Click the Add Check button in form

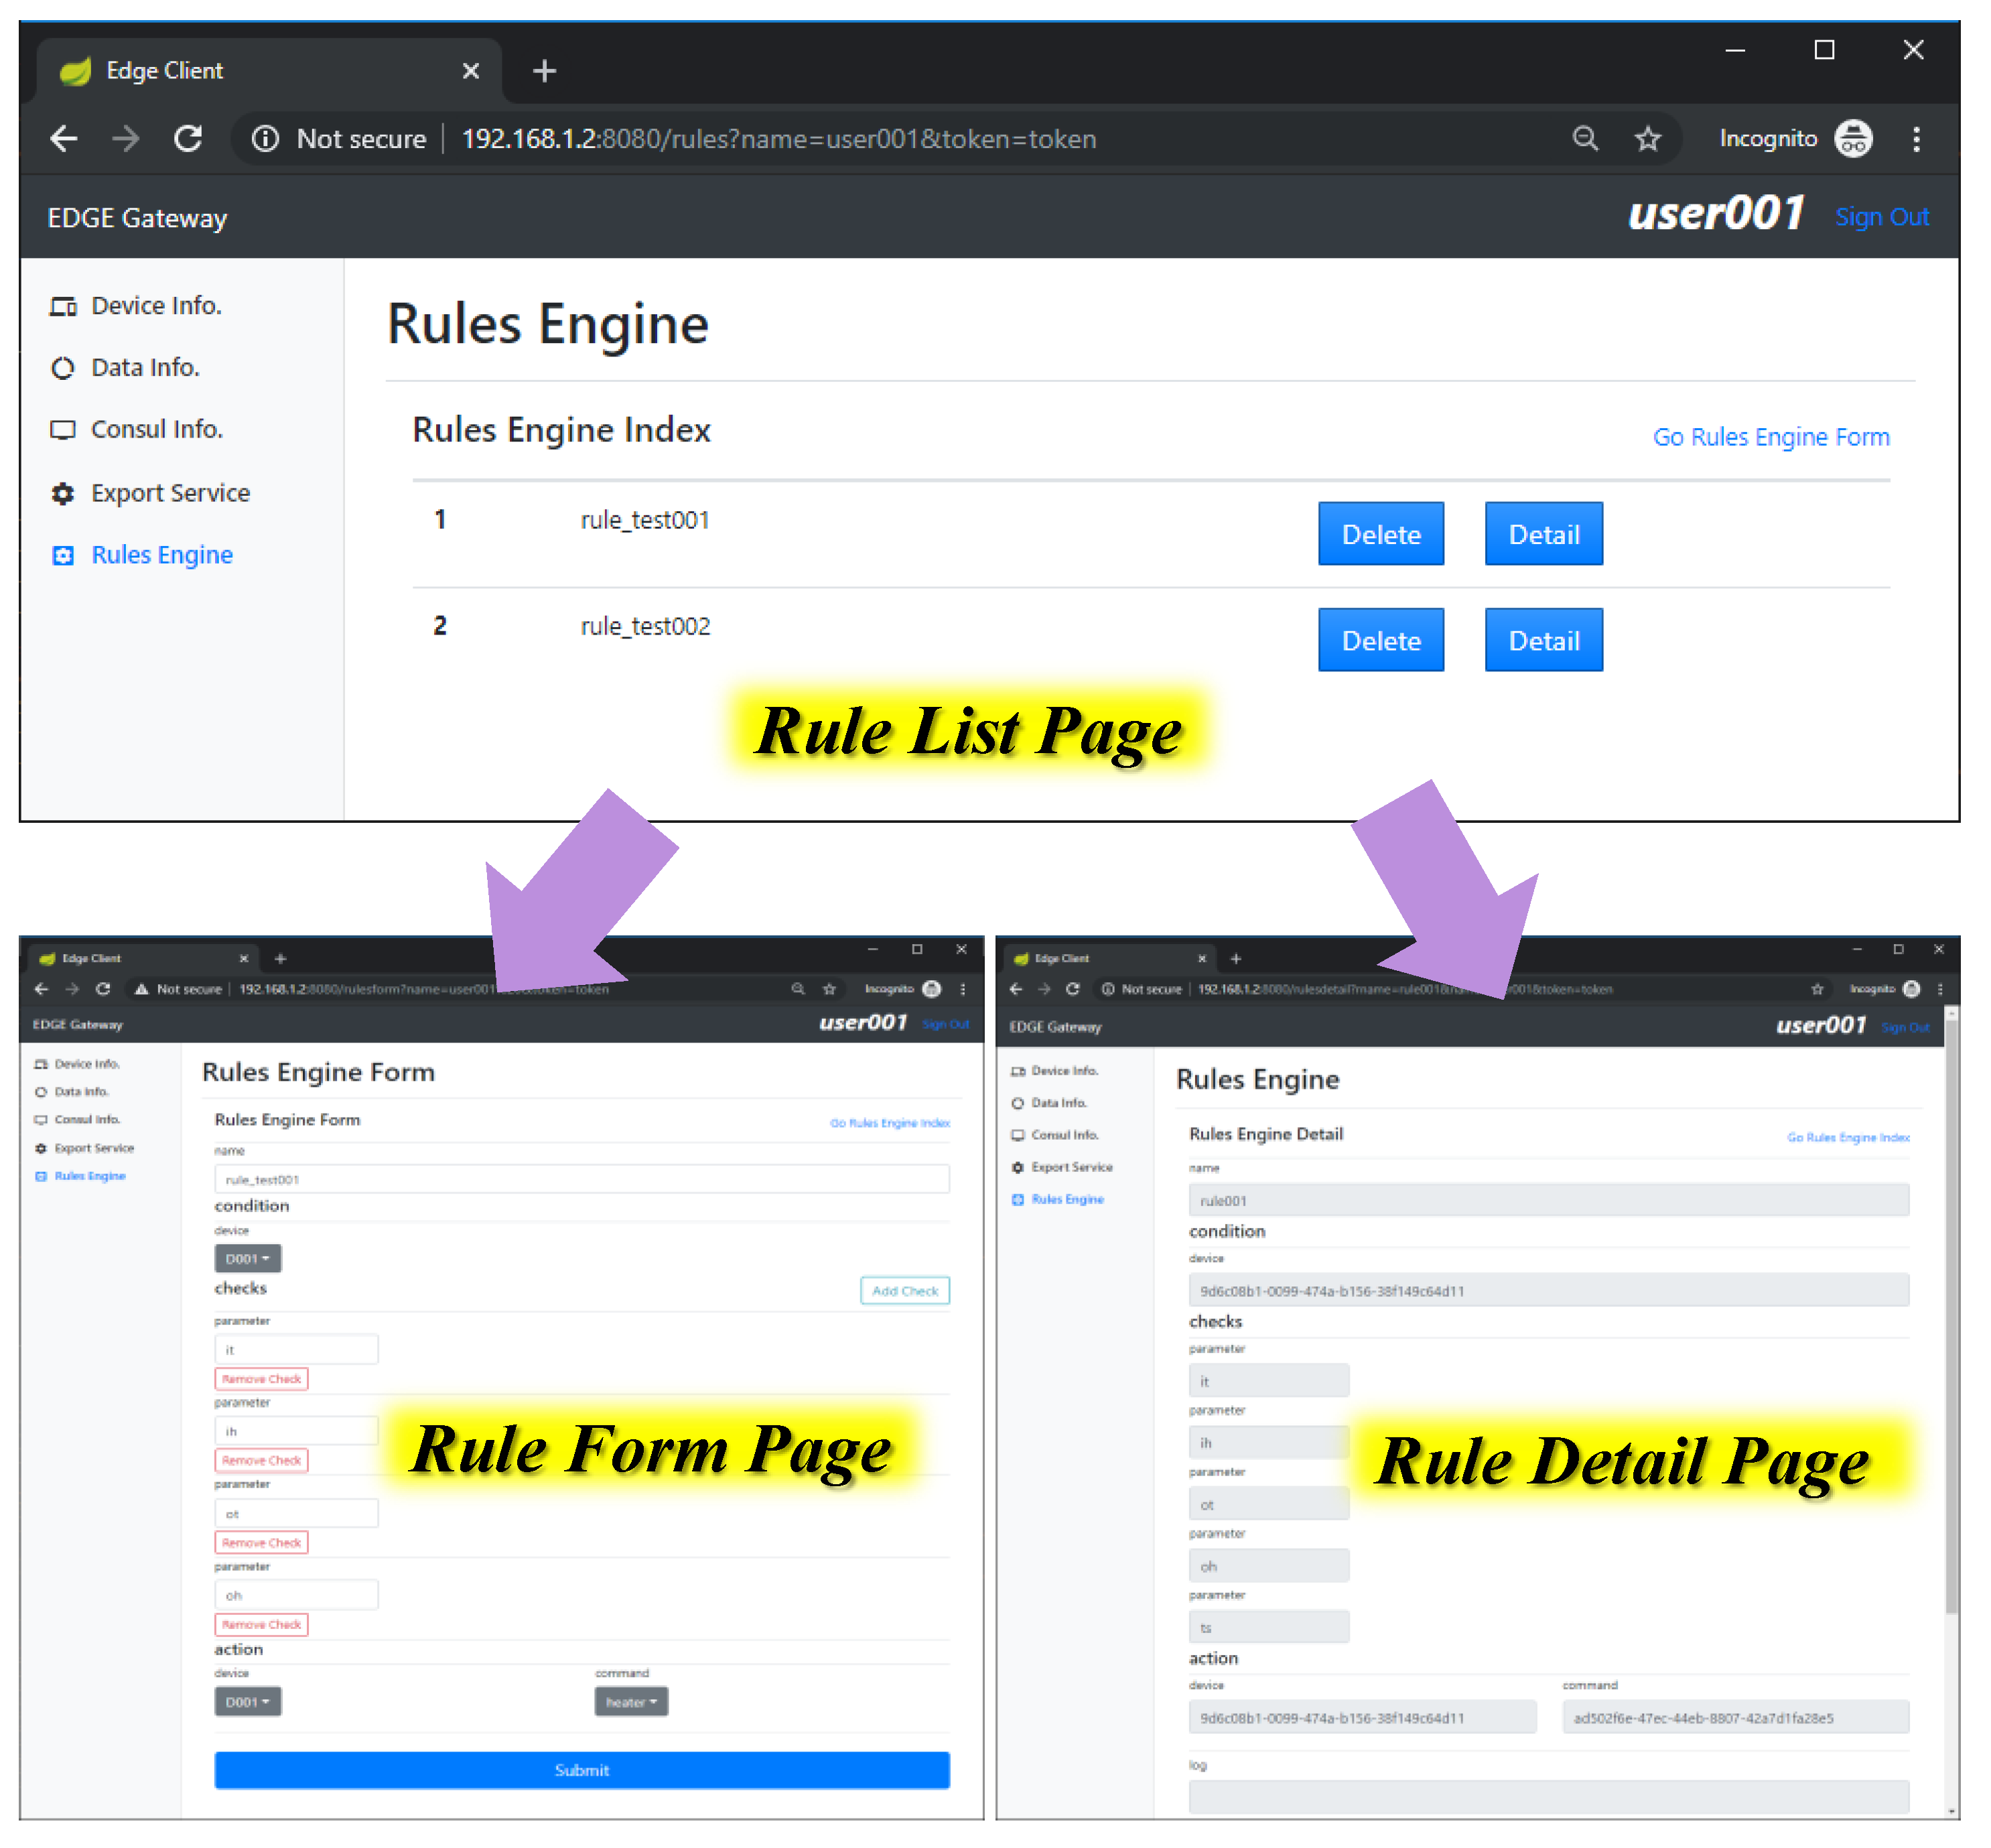[904, 1290]
